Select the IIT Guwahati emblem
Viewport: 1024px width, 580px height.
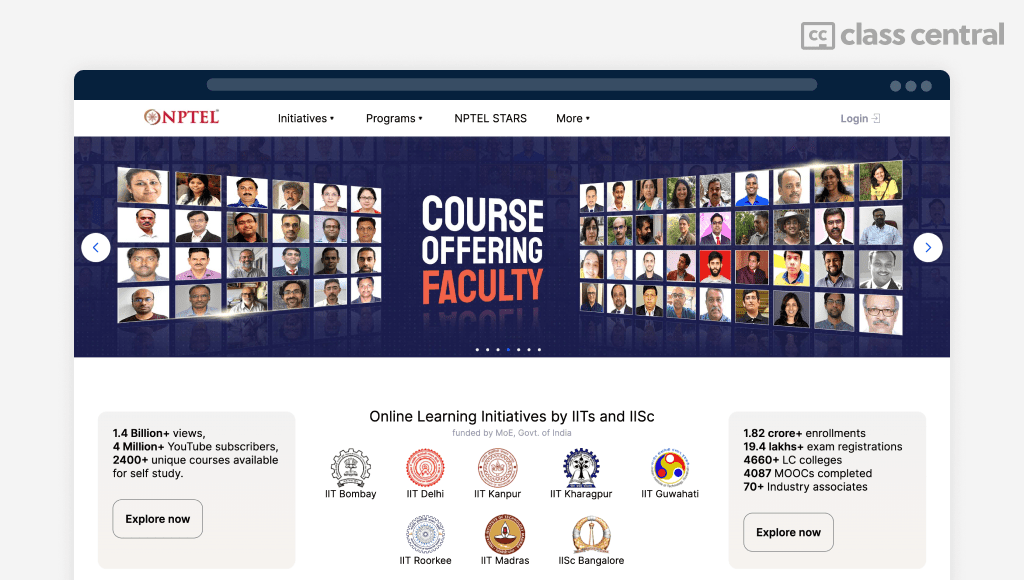[x=670, y=468]
